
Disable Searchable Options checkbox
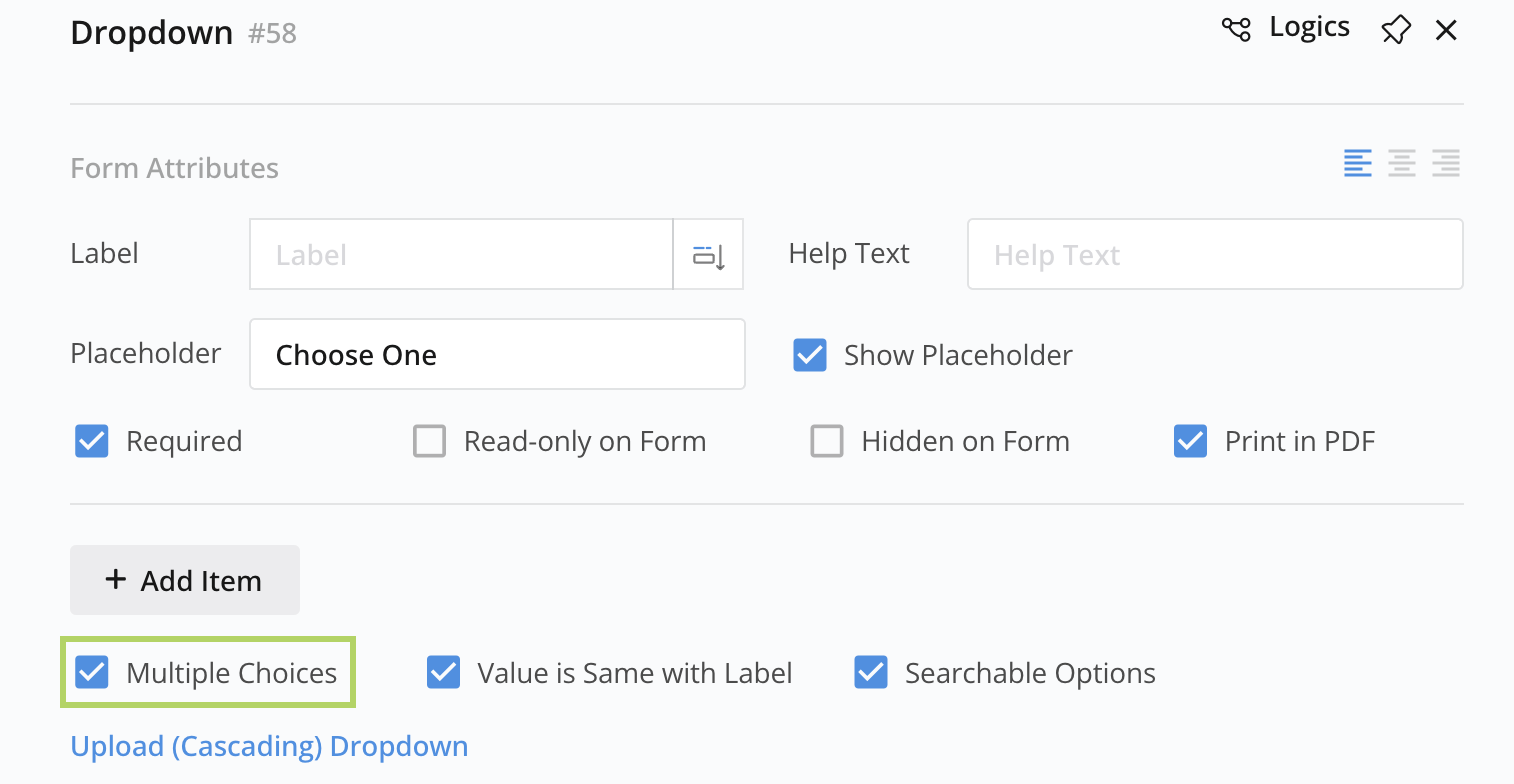click(x=871, y=673)
